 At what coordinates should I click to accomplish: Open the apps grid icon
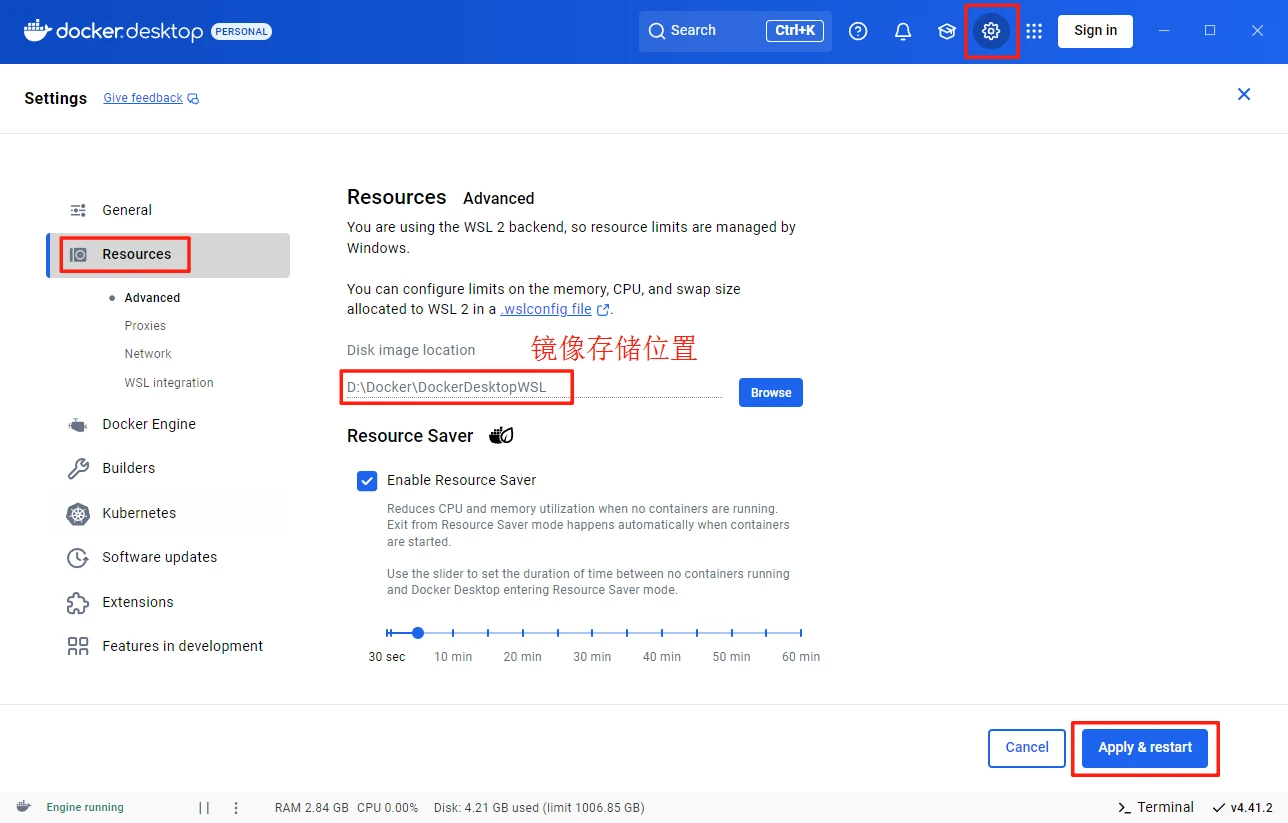click(x=1034, y=31)
